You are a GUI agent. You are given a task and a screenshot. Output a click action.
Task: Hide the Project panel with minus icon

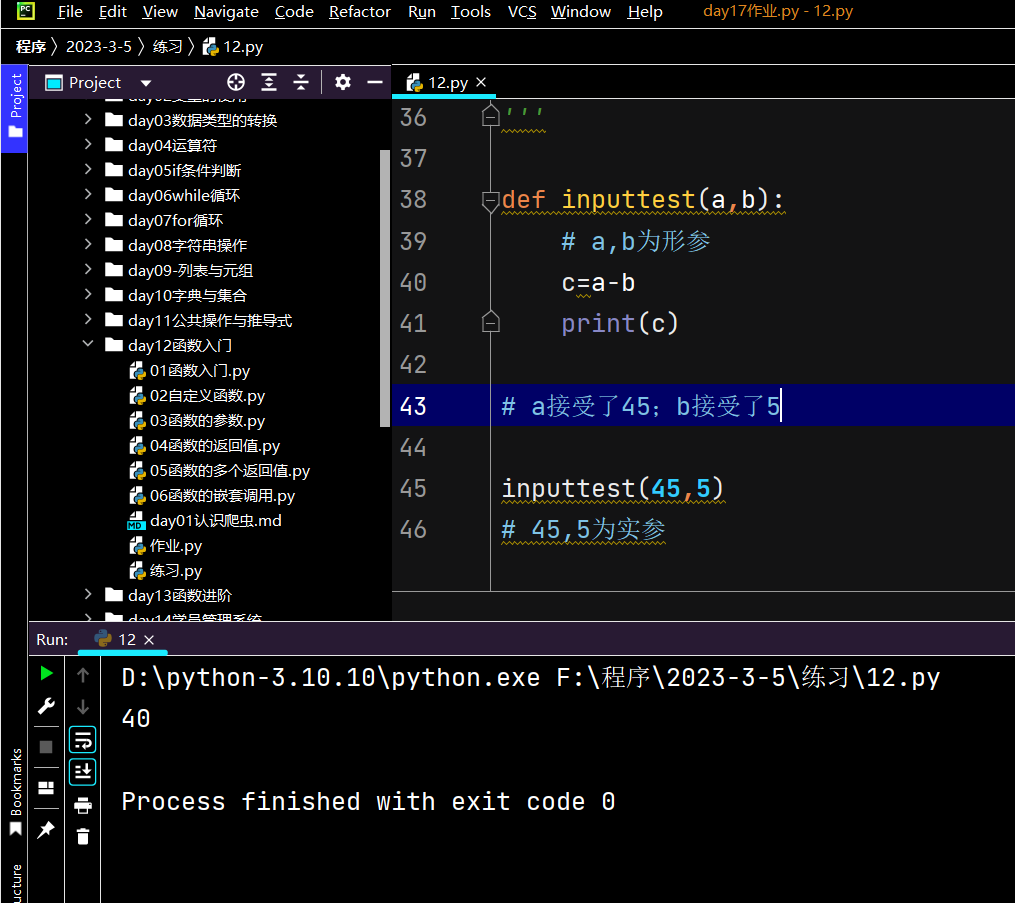(375, 82)
